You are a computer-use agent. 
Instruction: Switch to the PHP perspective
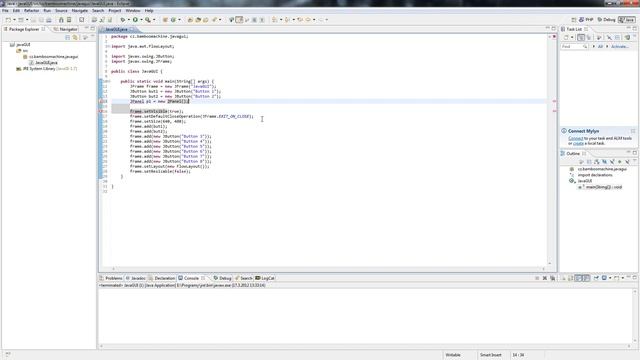point(586,20)
